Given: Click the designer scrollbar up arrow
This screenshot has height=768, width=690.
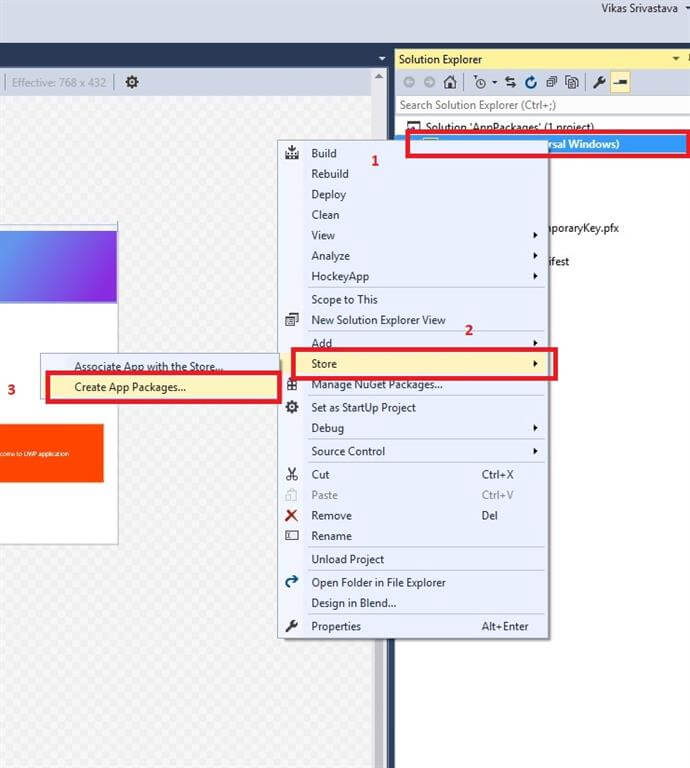Looking at the screenshot, I should (379, 76).
